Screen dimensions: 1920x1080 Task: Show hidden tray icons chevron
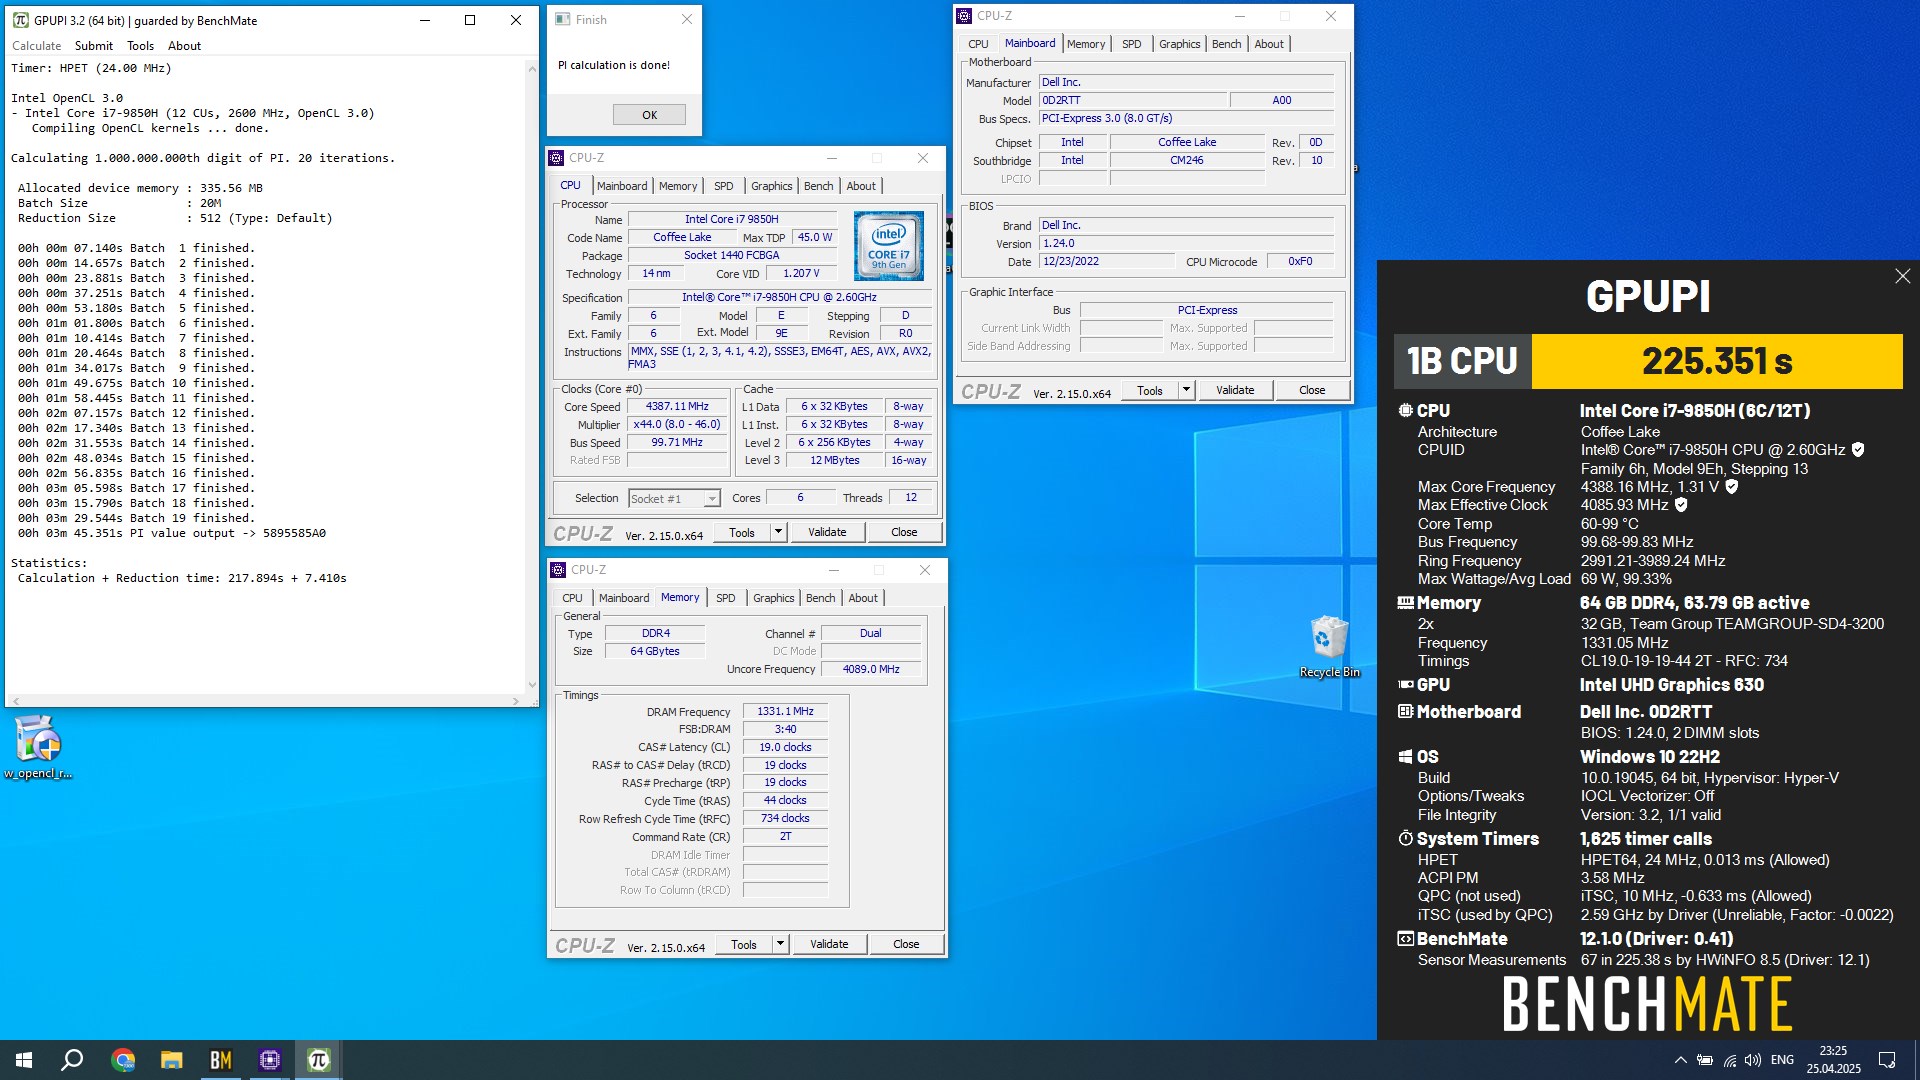(1681, 1060)
